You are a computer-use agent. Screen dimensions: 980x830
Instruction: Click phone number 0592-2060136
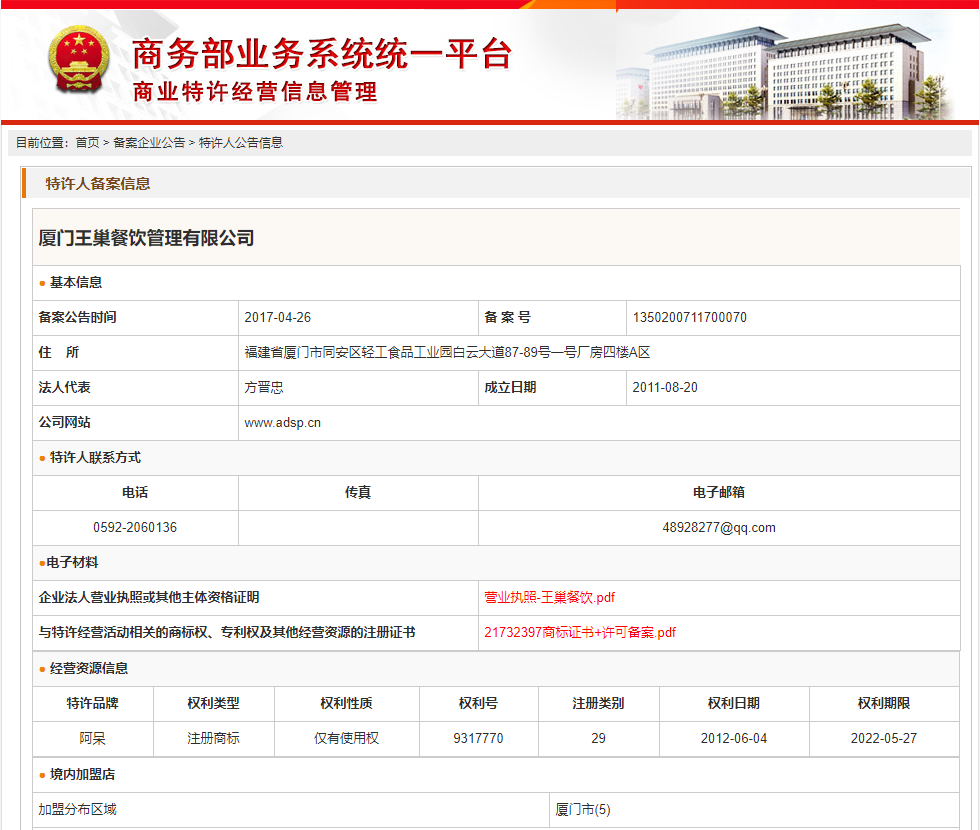click(x=135, y=528)
